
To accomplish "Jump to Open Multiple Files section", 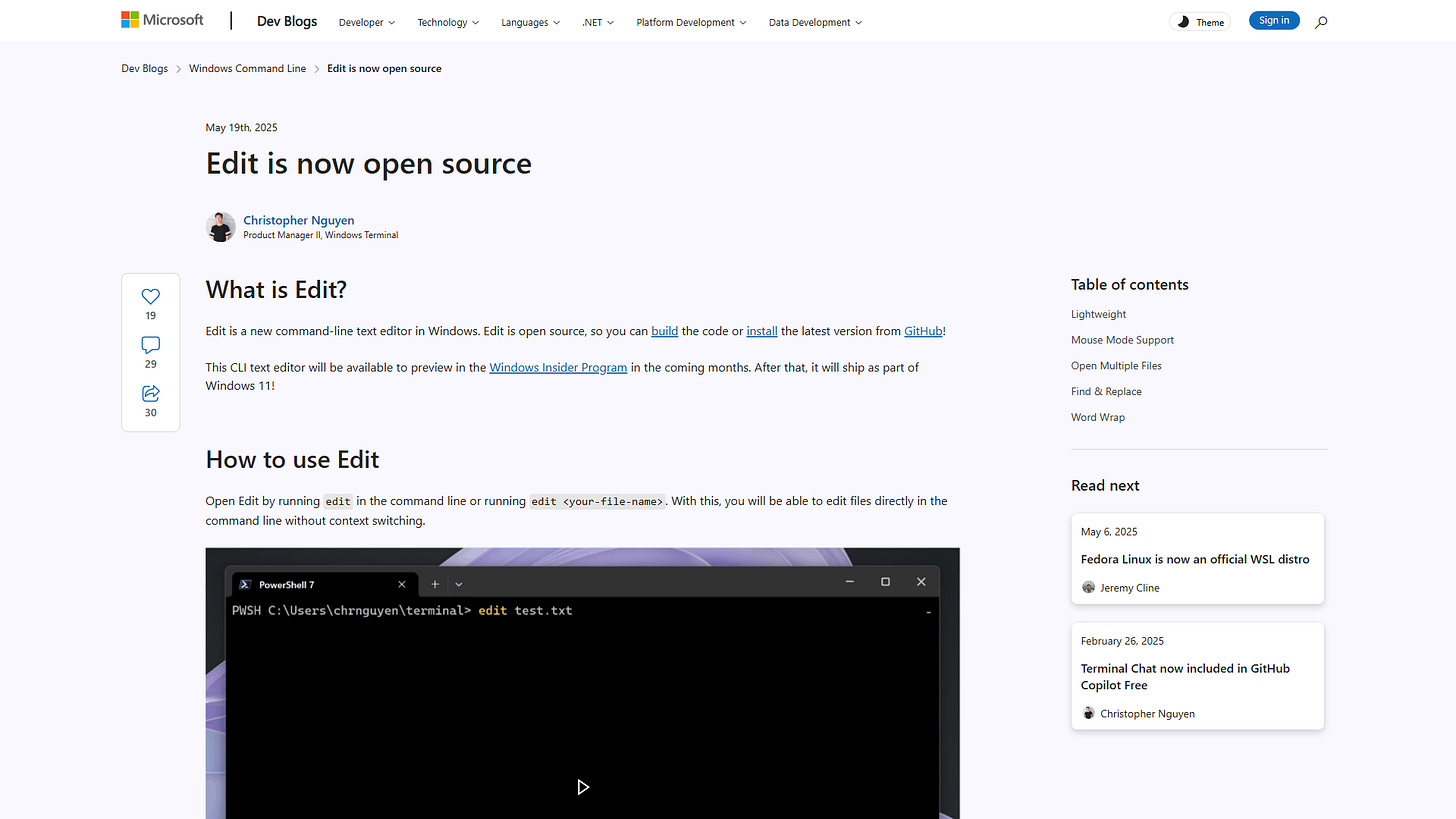I will click(1116, 366).
